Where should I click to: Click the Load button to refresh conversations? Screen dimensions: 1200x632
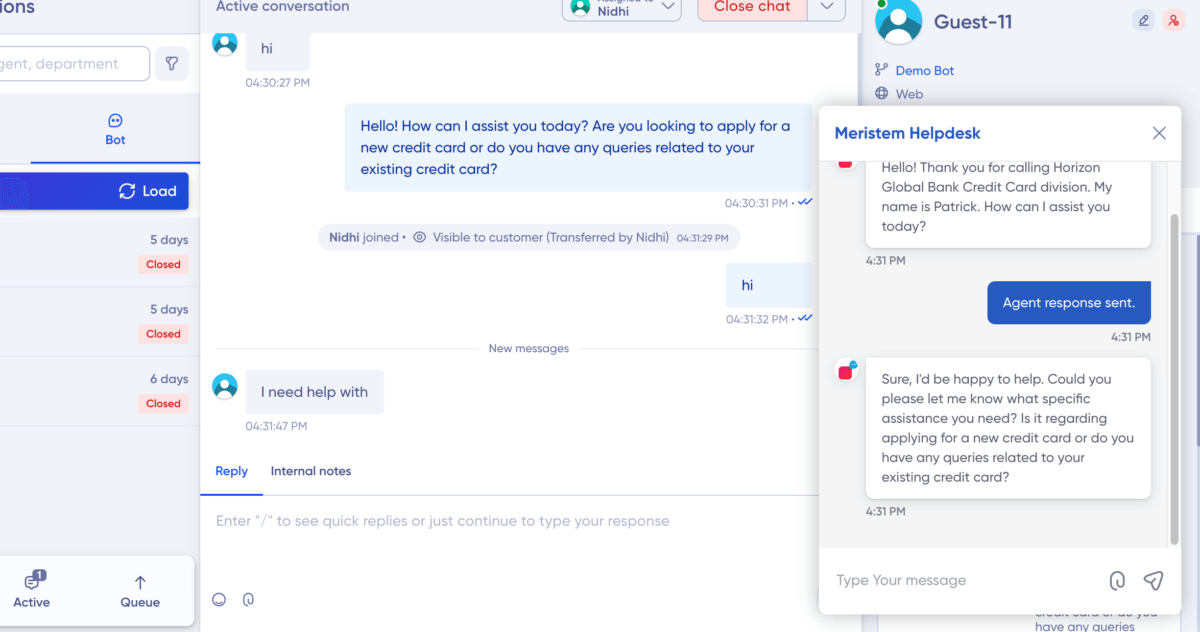149,190
